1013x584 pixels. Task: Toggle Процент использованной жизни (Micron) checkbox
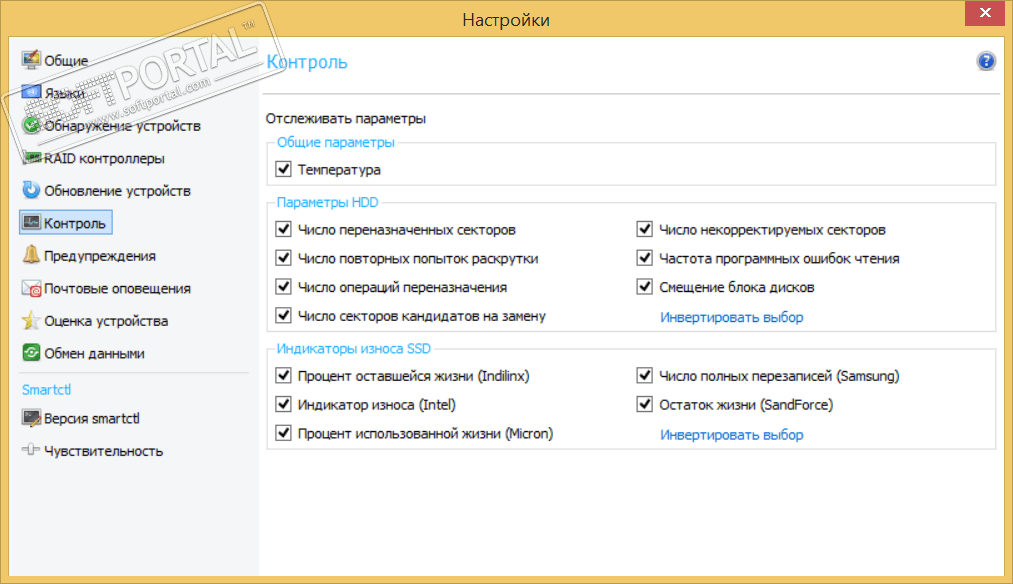click(284, 433)
